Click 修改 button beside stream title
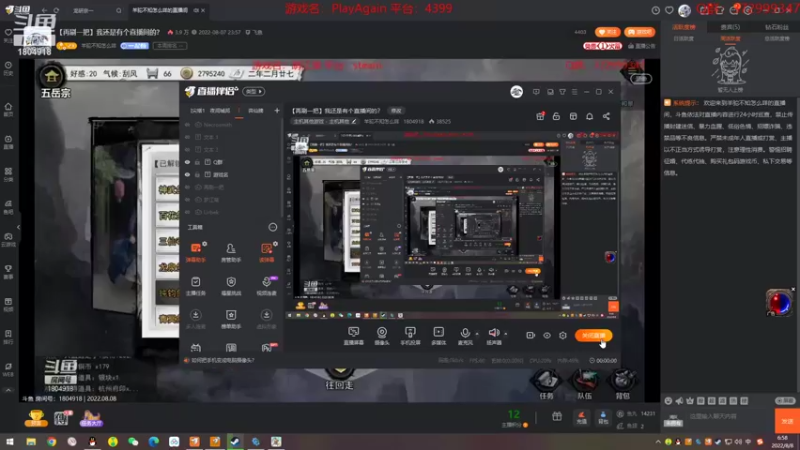This screenshot has height=450, width=800. (x=396, y=111)
